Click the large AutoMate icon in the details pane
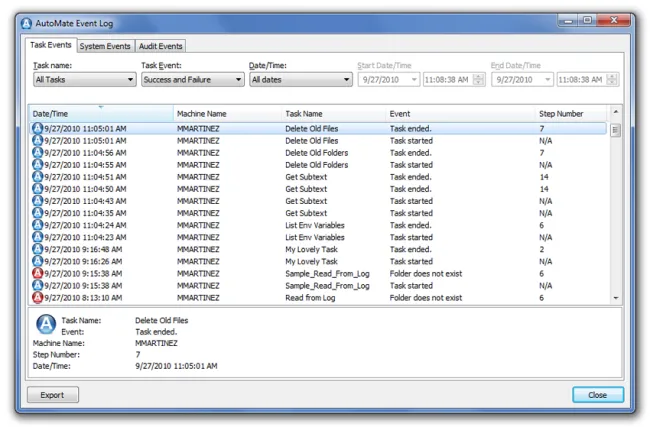Viewport: 650px width, 427px height. coord(46,324)
